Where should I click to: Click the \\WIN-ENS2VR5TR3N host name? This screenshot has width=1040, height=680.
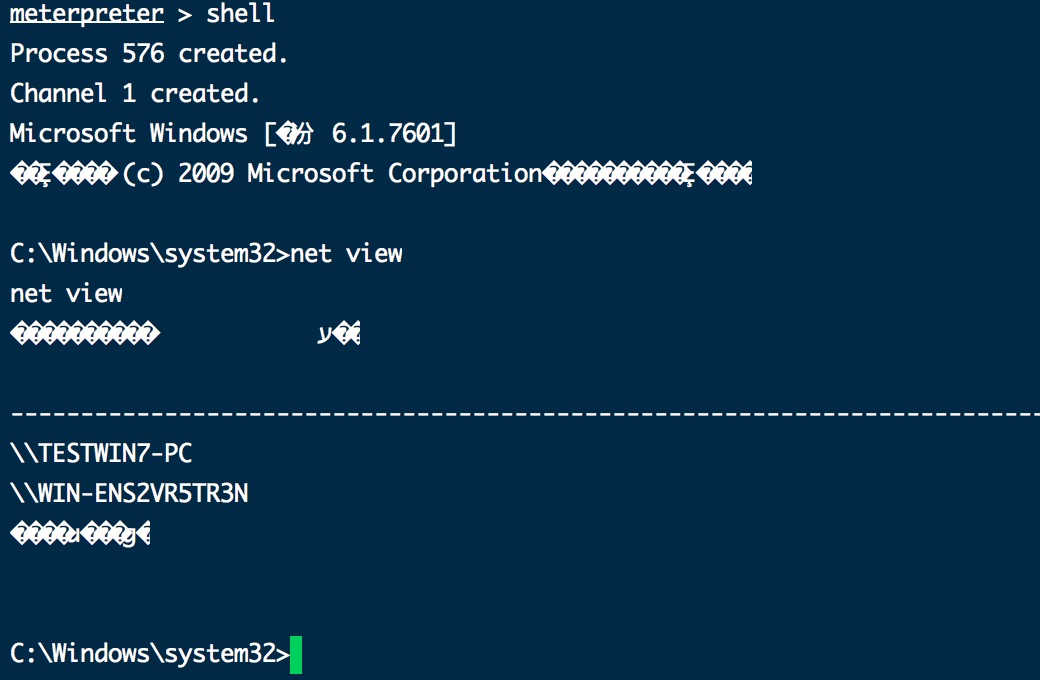coord(129,494)
